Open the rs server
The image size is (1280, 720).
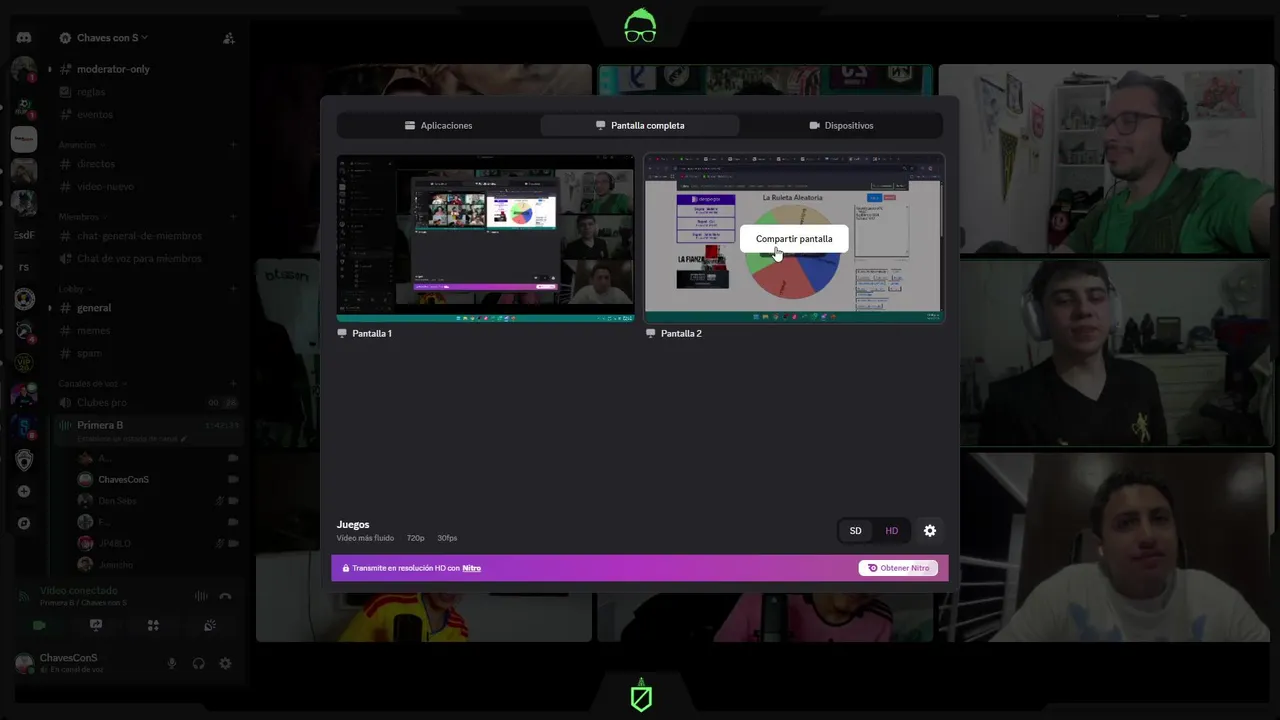coord(24,267)
